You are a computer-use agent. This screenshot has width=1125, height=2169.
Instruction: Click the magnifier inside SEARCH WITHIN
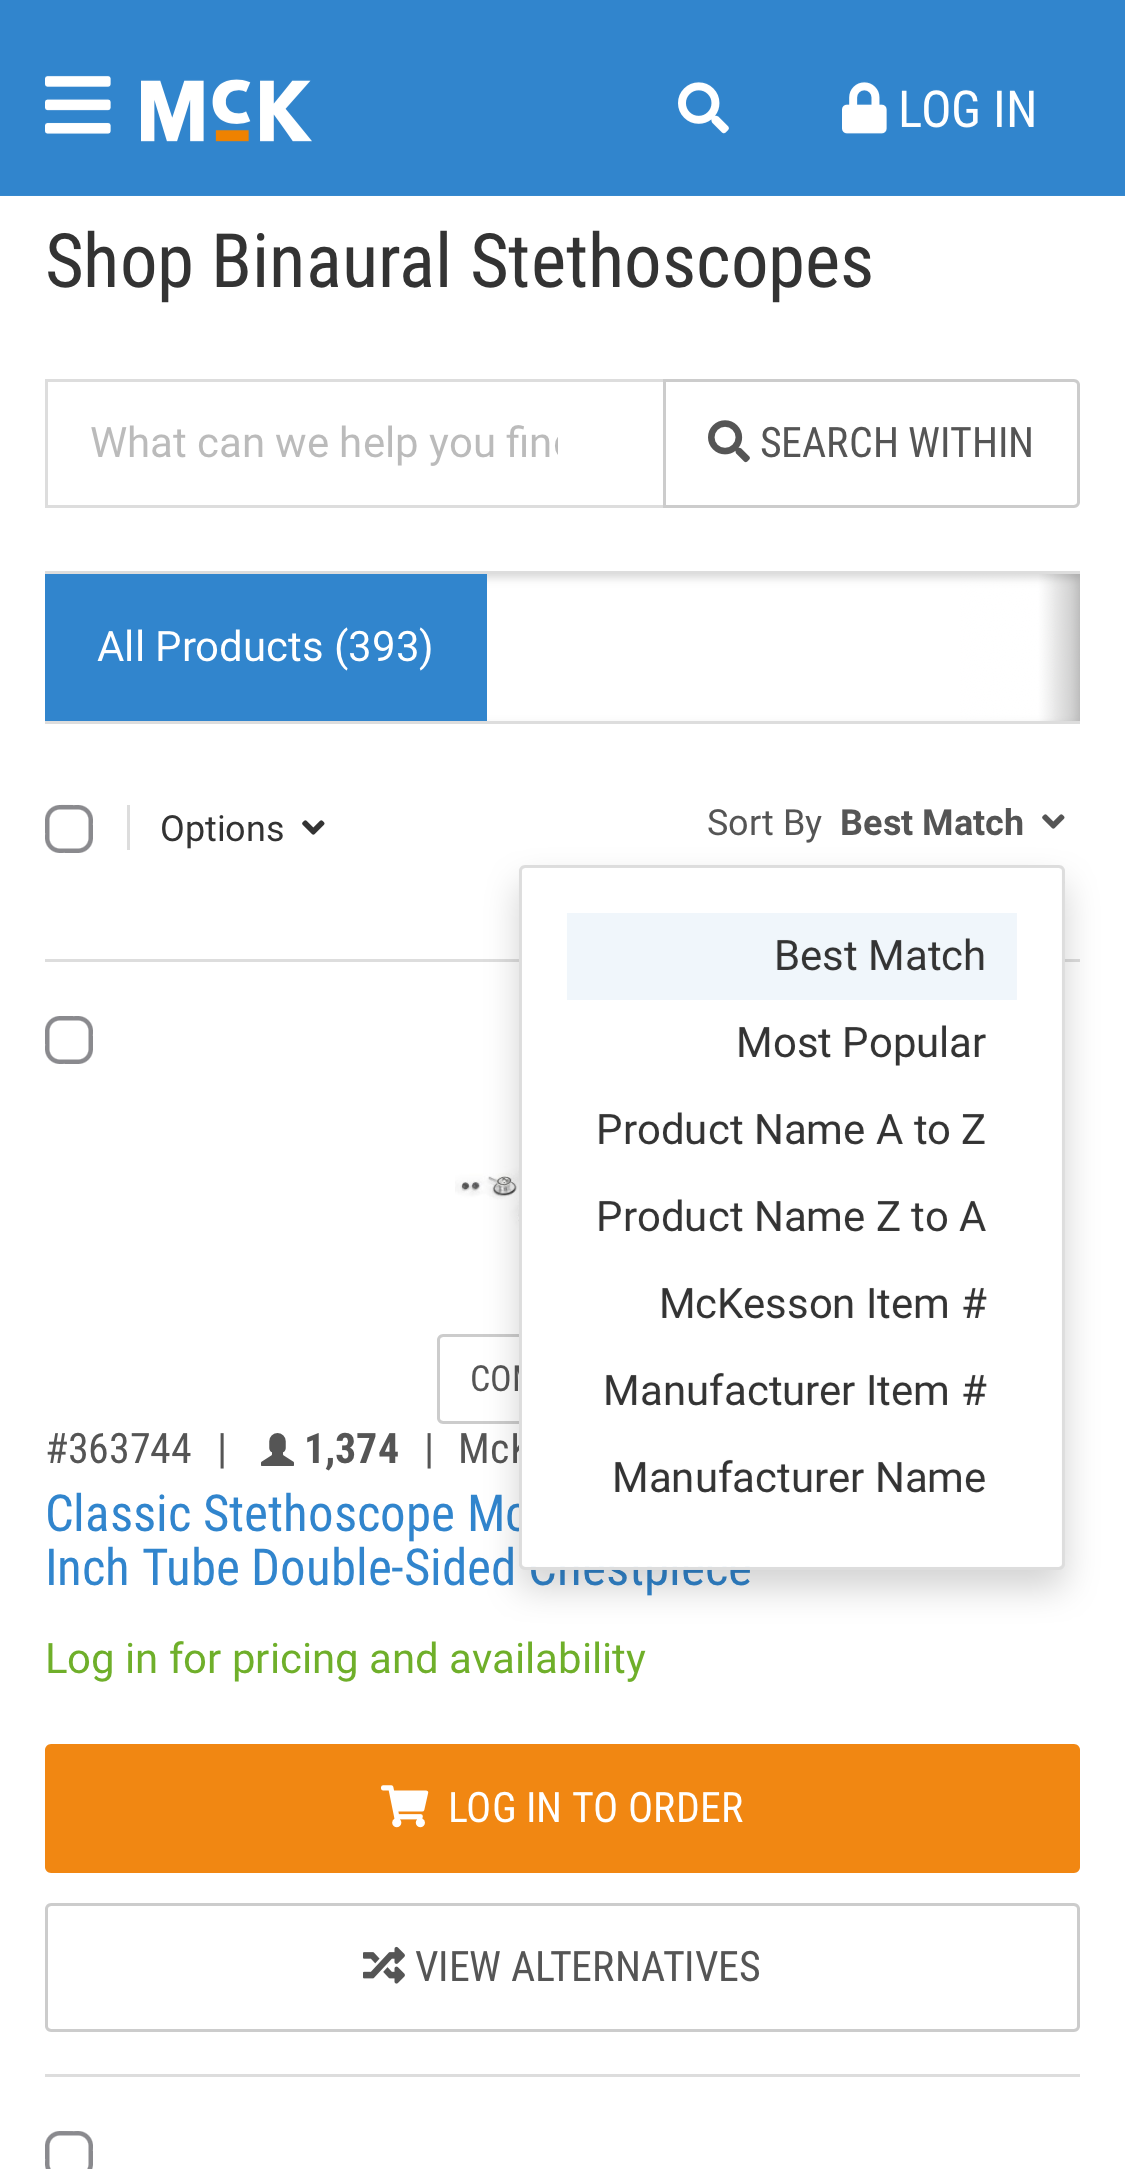click(729, 440)
